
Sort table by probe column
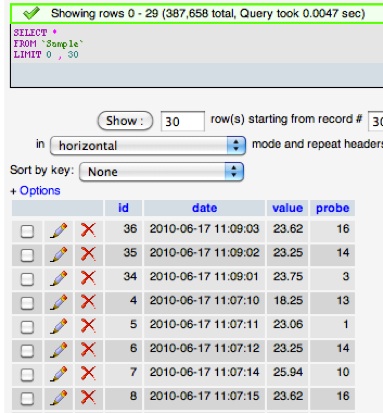(332, 208)
